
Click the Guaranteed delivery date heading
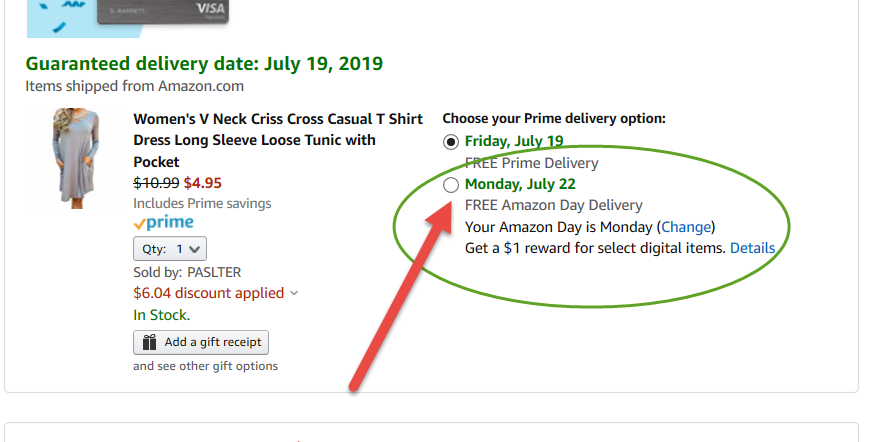pos(204,64)
